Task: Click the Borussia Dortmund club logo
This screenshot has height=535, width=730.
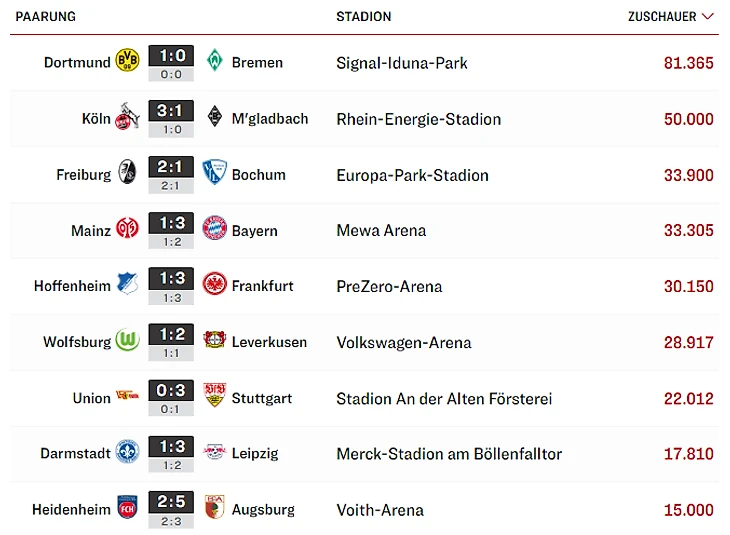Action: pyautogui.click(x=127, y=62)
